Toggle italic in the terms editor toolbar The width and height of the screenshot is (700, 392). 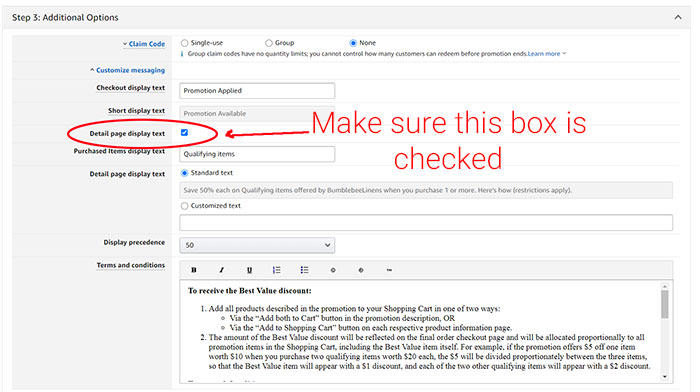coord(221,270)
